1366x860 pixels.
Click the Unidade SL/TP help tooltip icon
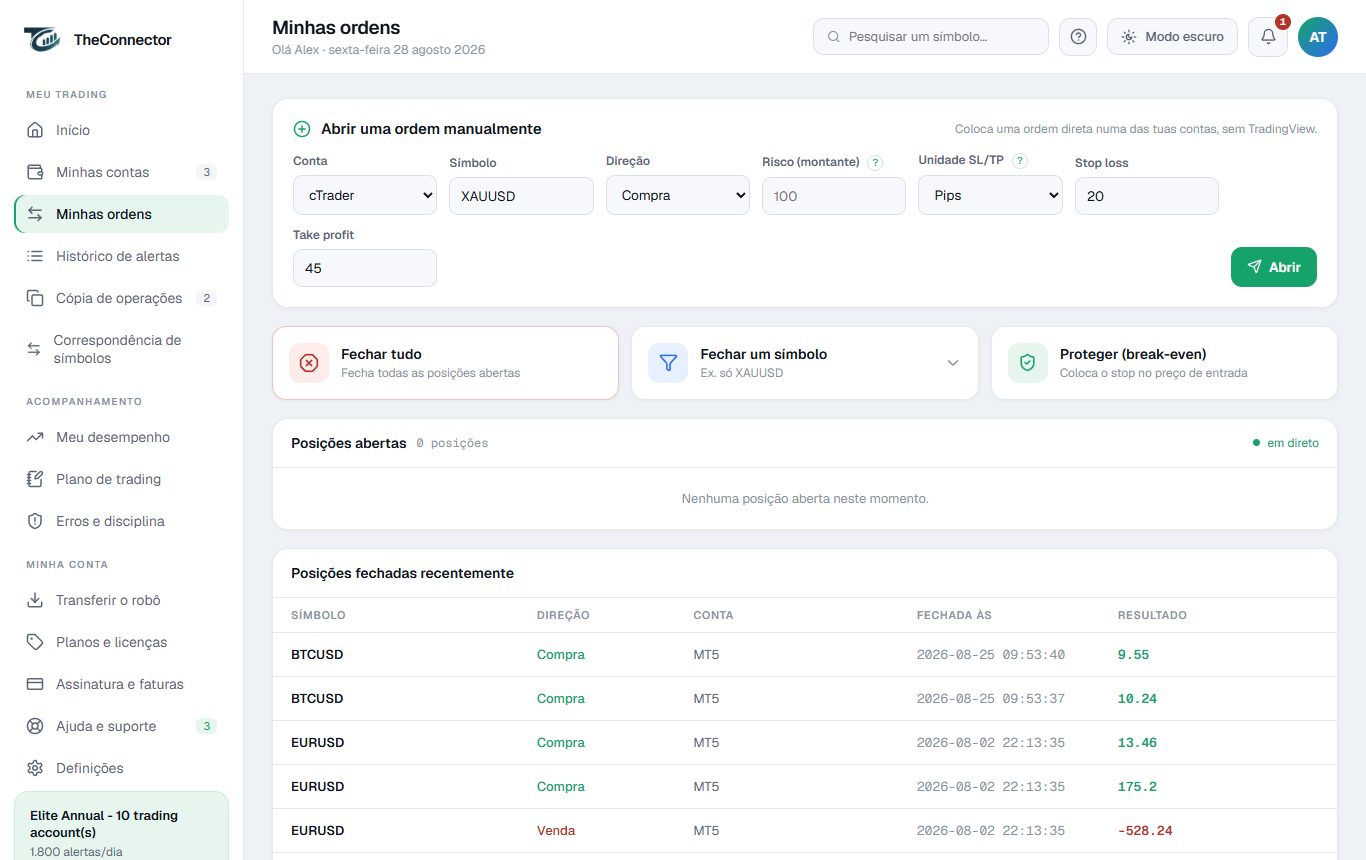pyautogui.click(x=1020, y=161)
